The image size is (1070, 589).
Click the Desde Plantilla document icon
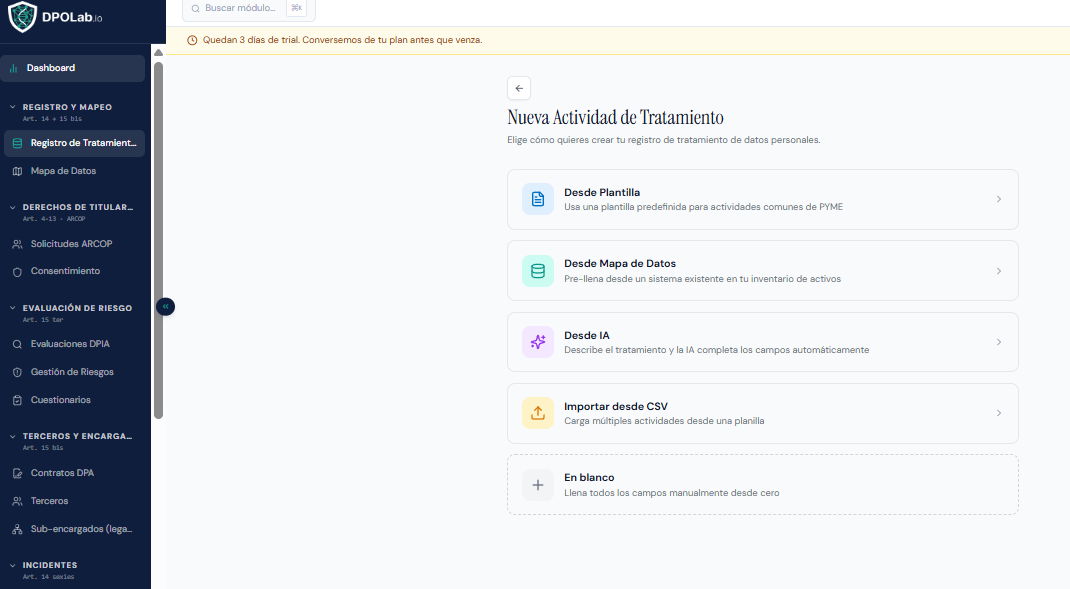pyautogui.click(x=538, y=199)
